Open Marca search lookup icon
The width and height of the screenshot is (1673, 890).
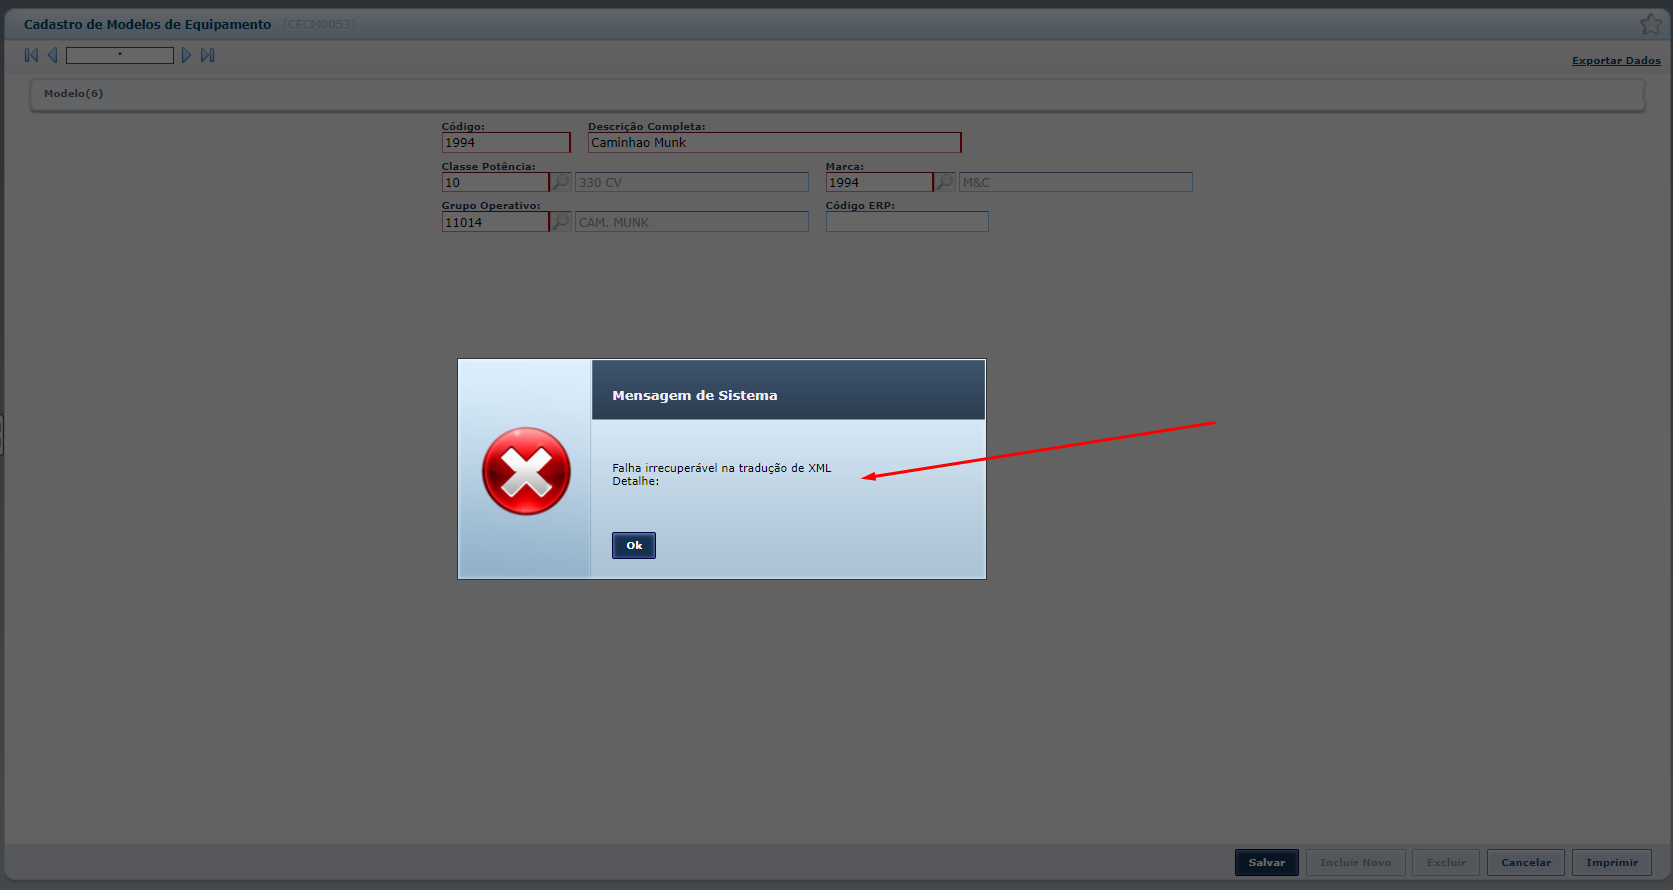click(945, 182)
